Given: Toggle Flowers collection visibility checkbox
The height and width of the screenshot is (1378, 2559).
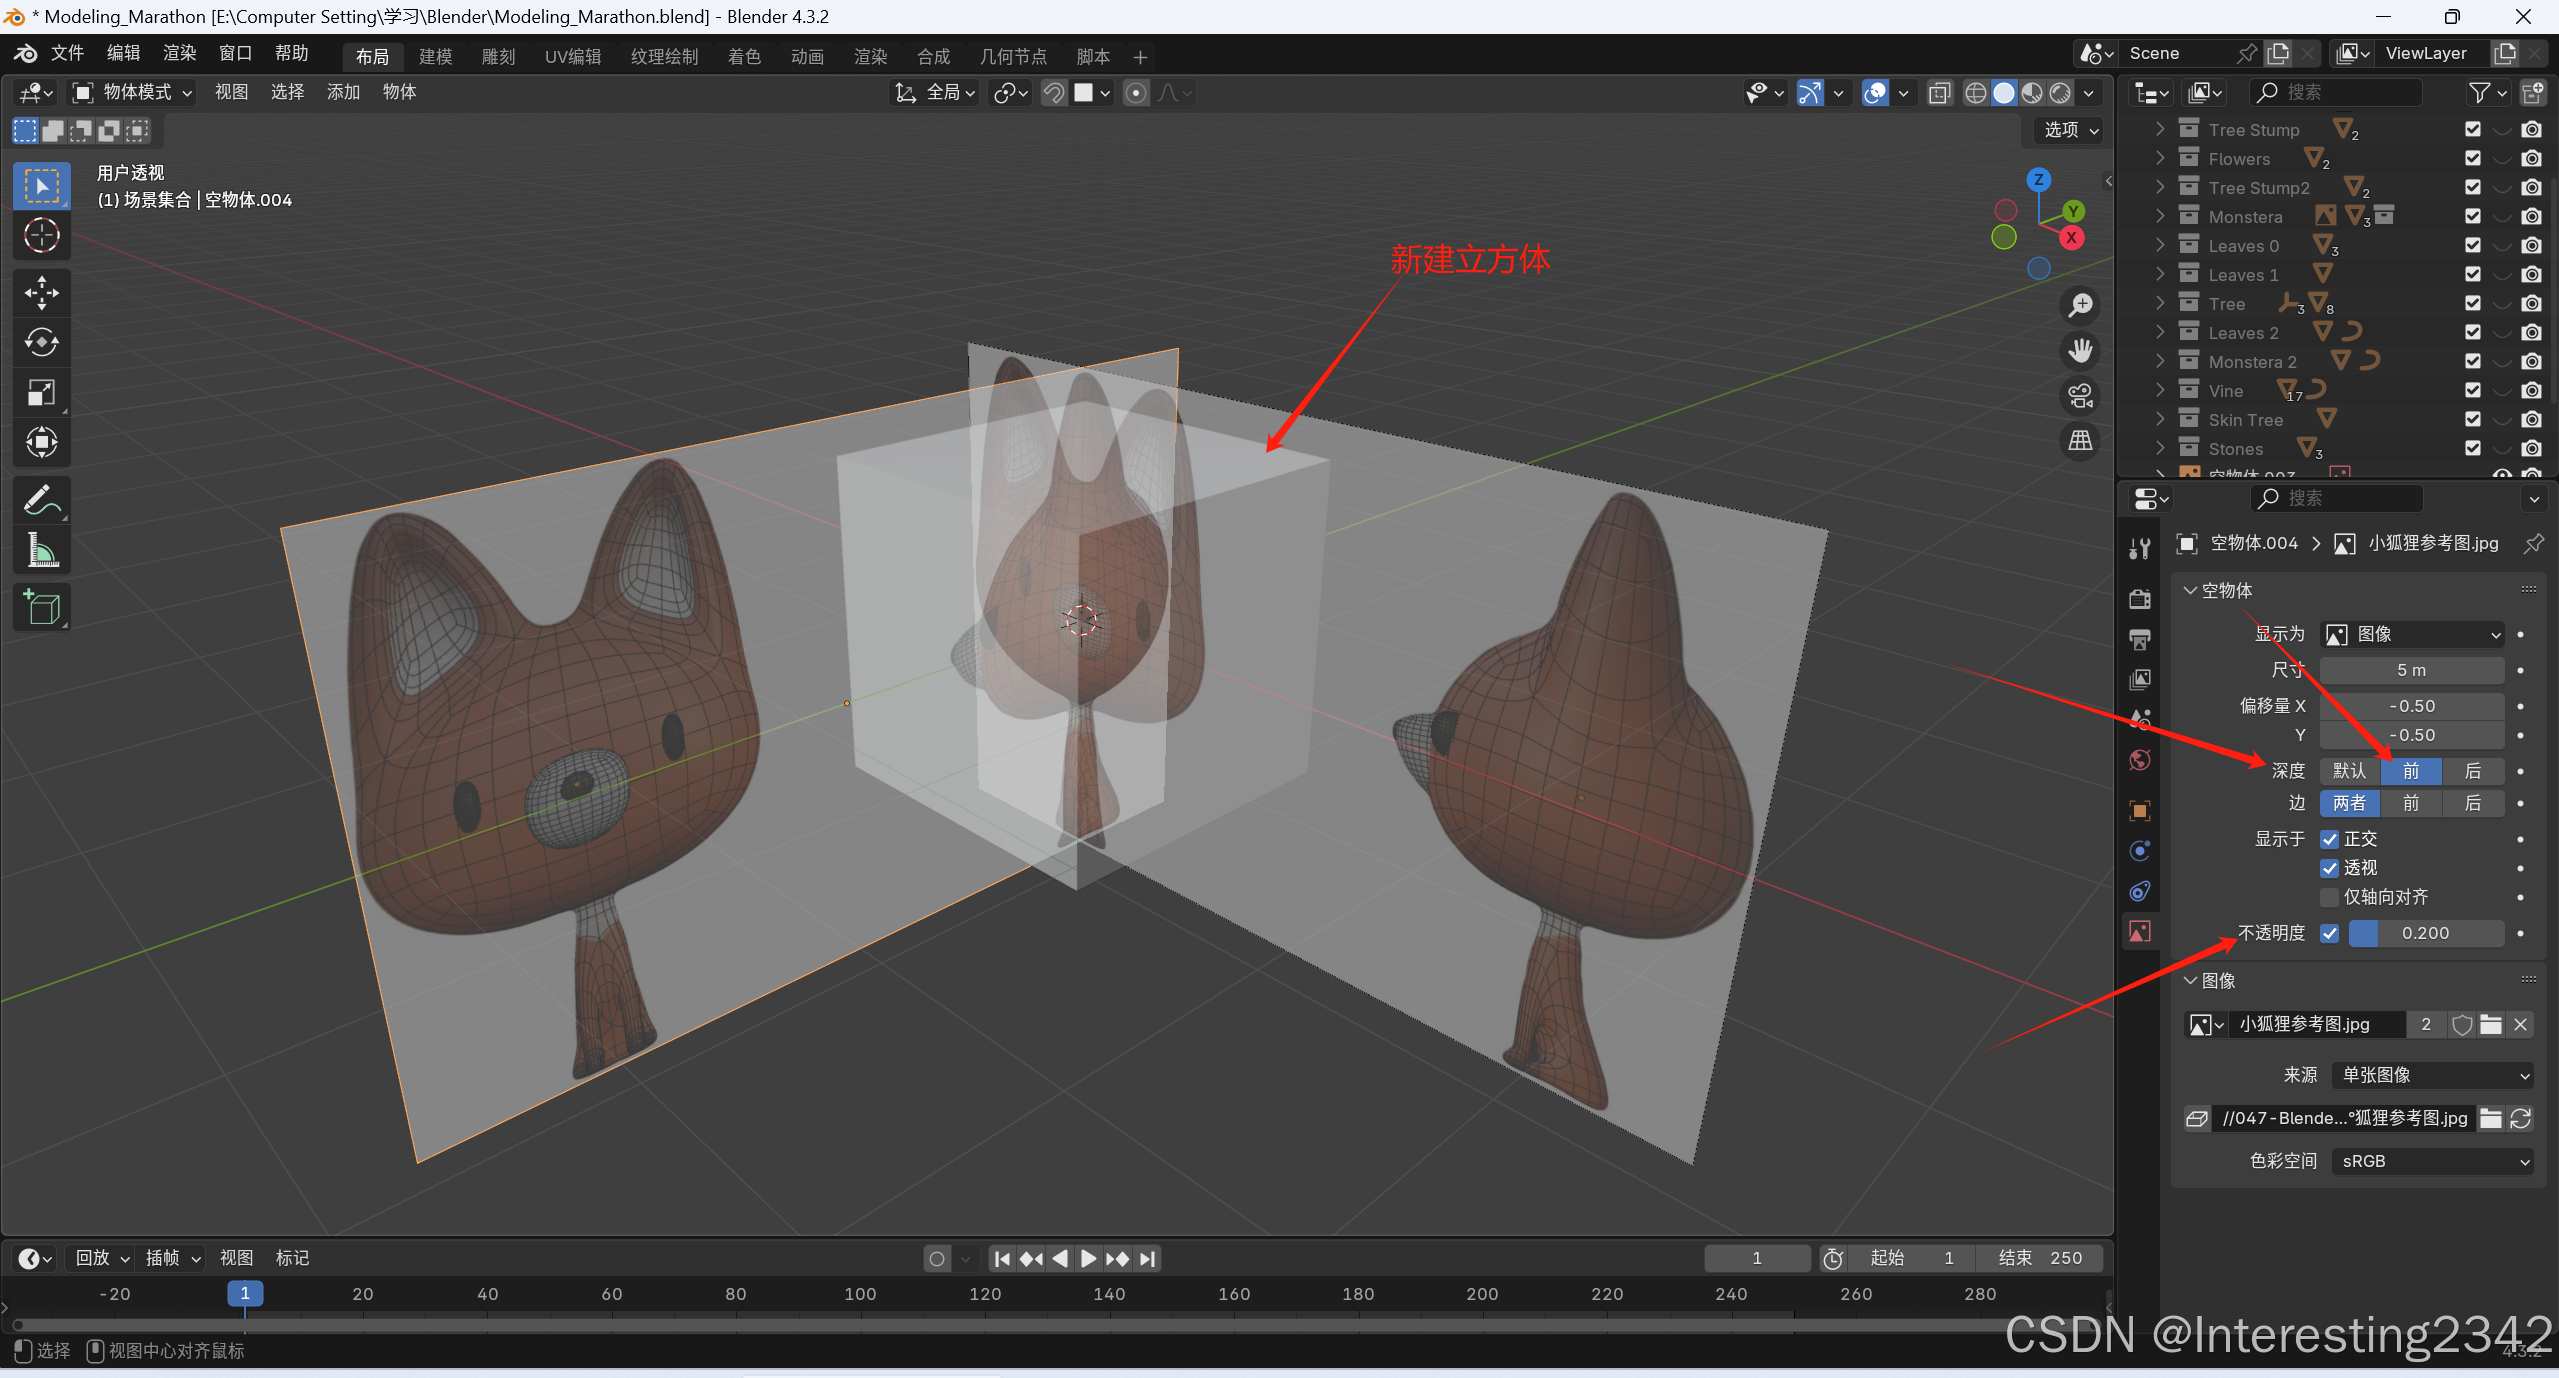Looking at the screenshot, I should pyautogui.click(x=2472, y=158).
